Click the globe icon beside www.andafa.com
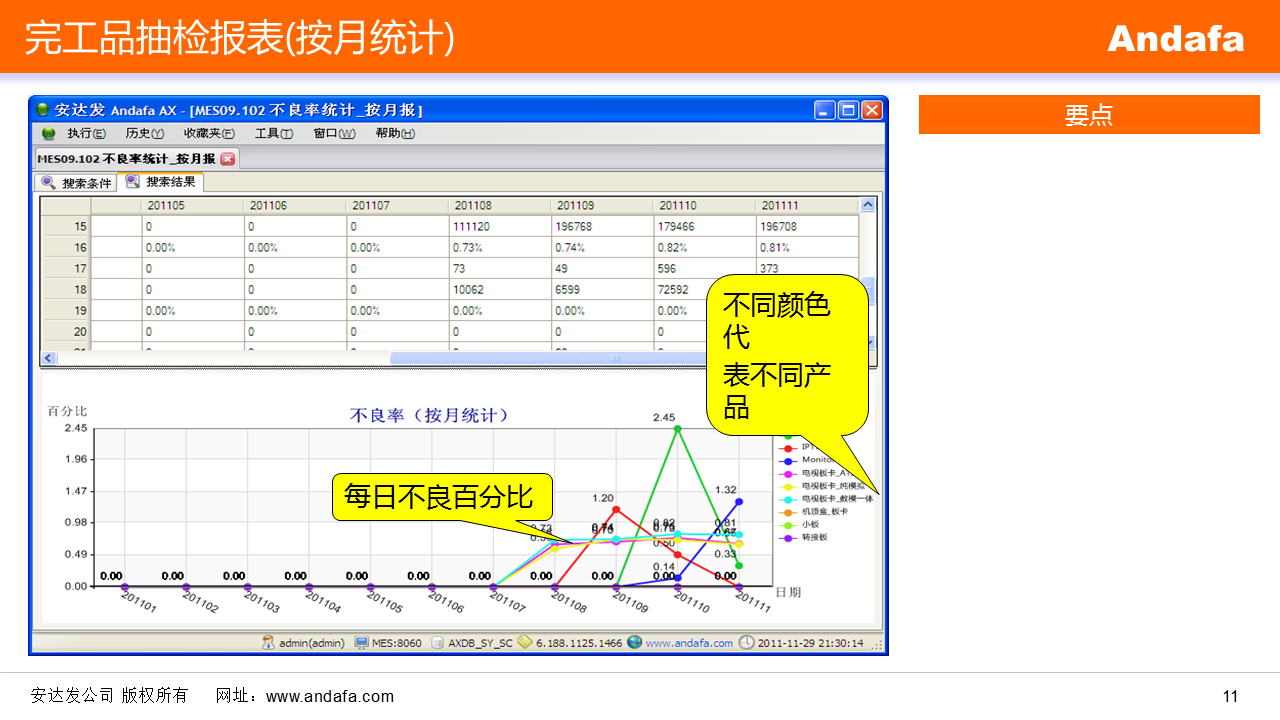Screen dimensions: 1280x720 [634, 643]
